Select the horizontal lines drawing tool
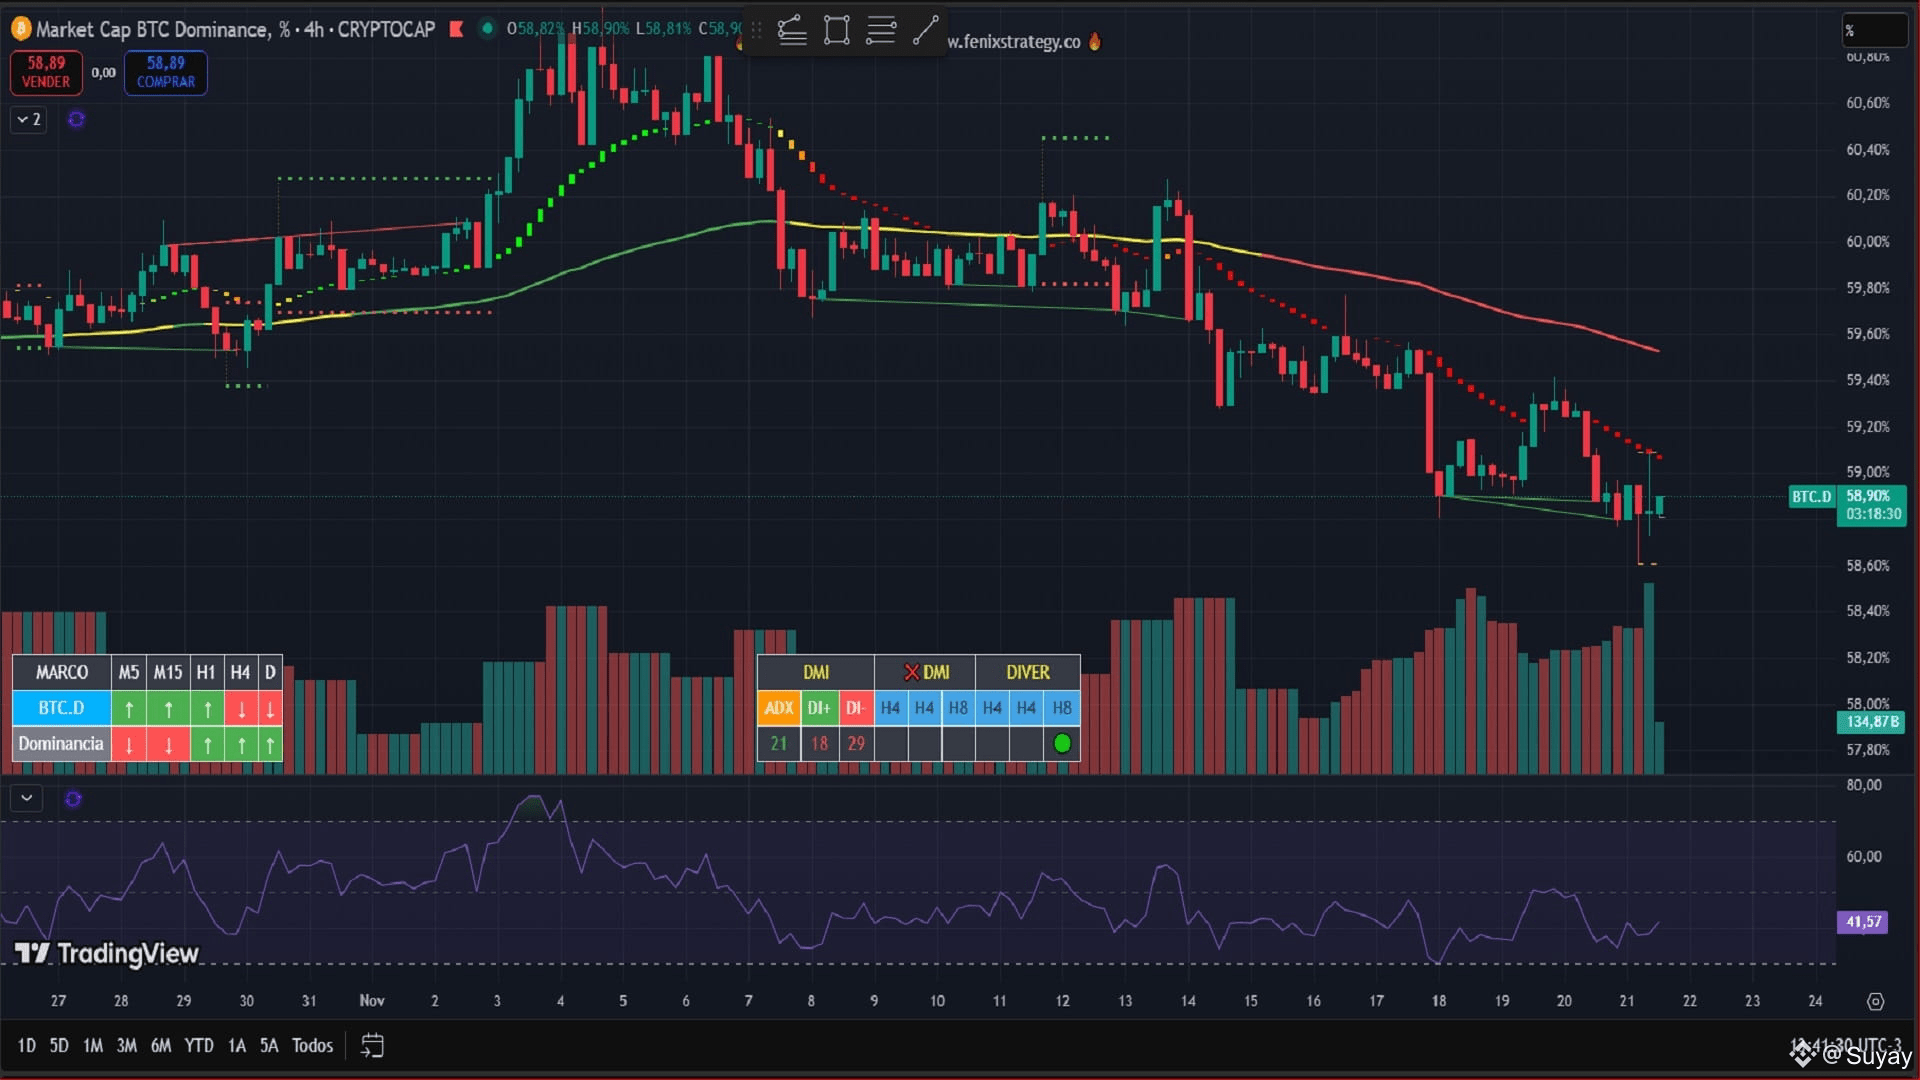The width and height of the screenshot is (1920, 1080). click(x=880, y=30)
